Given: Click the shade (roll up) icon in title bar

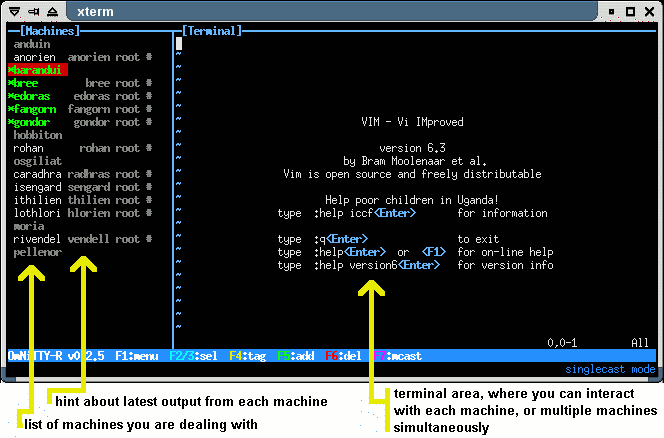Looking at the screenshot, I should [53, 10].
